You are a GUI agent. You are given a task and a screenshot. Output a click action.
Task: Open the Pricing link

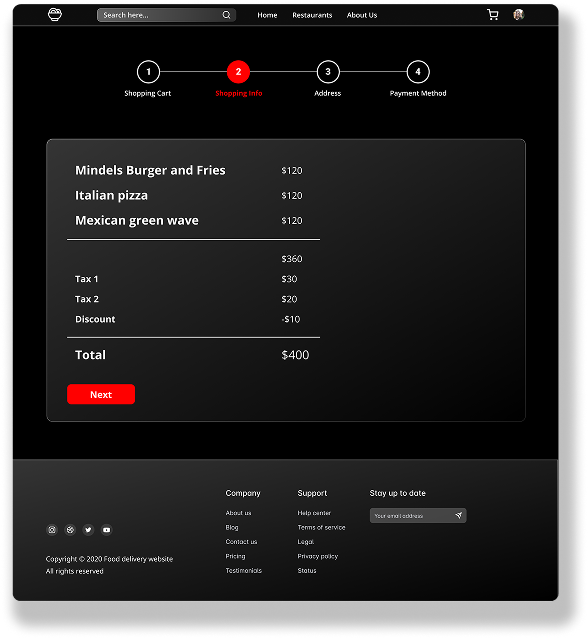236,556
